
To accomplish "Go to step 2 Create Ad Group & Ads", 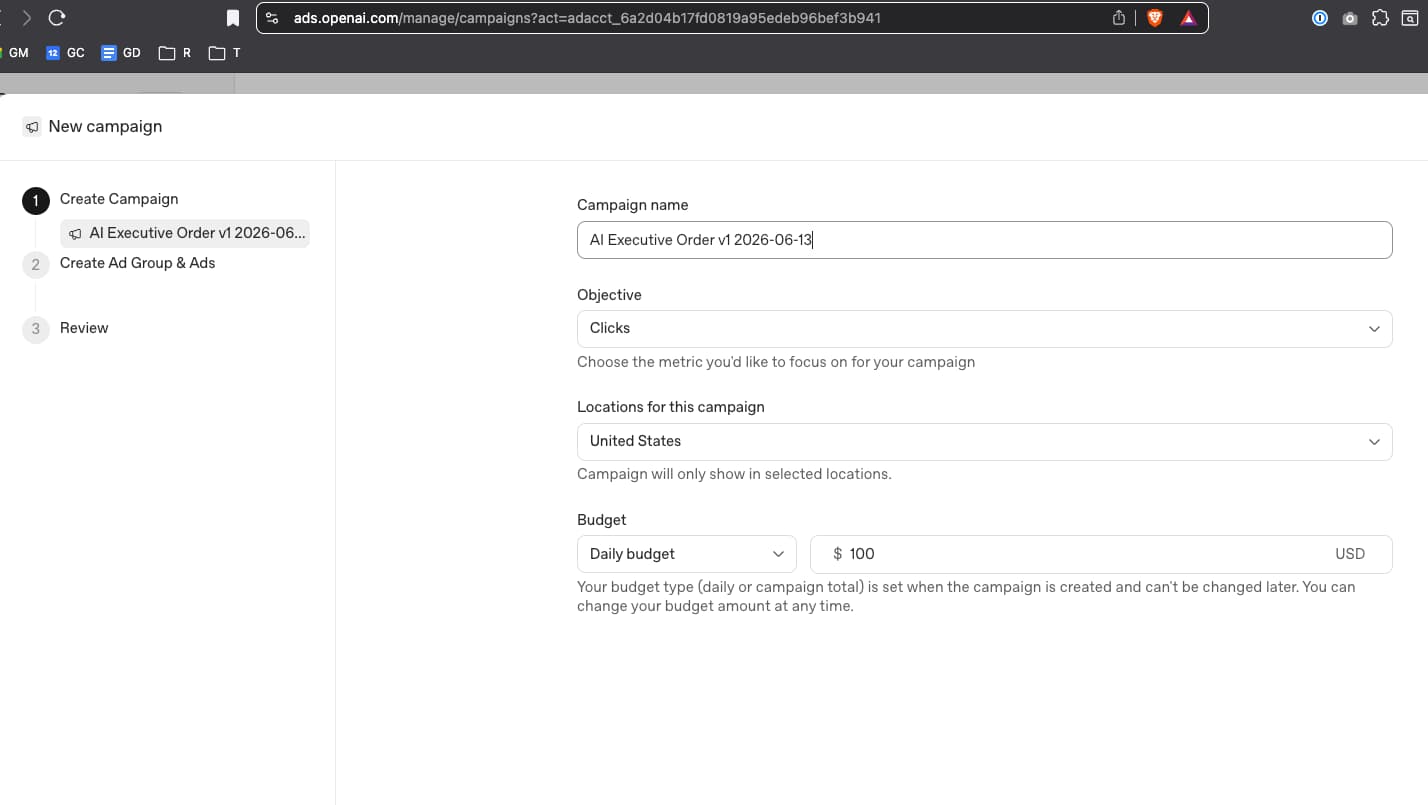I will (137, 263).
